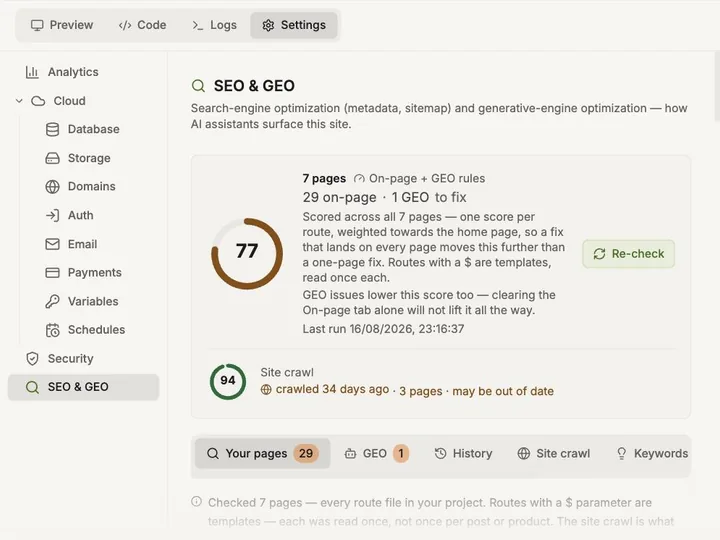Screen dimensions: 720x540
Task: Open the Auth settings
Action: pyautogui.click(x=80, y=215)
